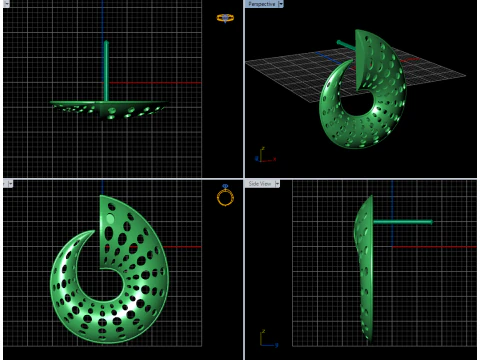Open the Perspective viewport dropdown arrow

click(281, 4)
